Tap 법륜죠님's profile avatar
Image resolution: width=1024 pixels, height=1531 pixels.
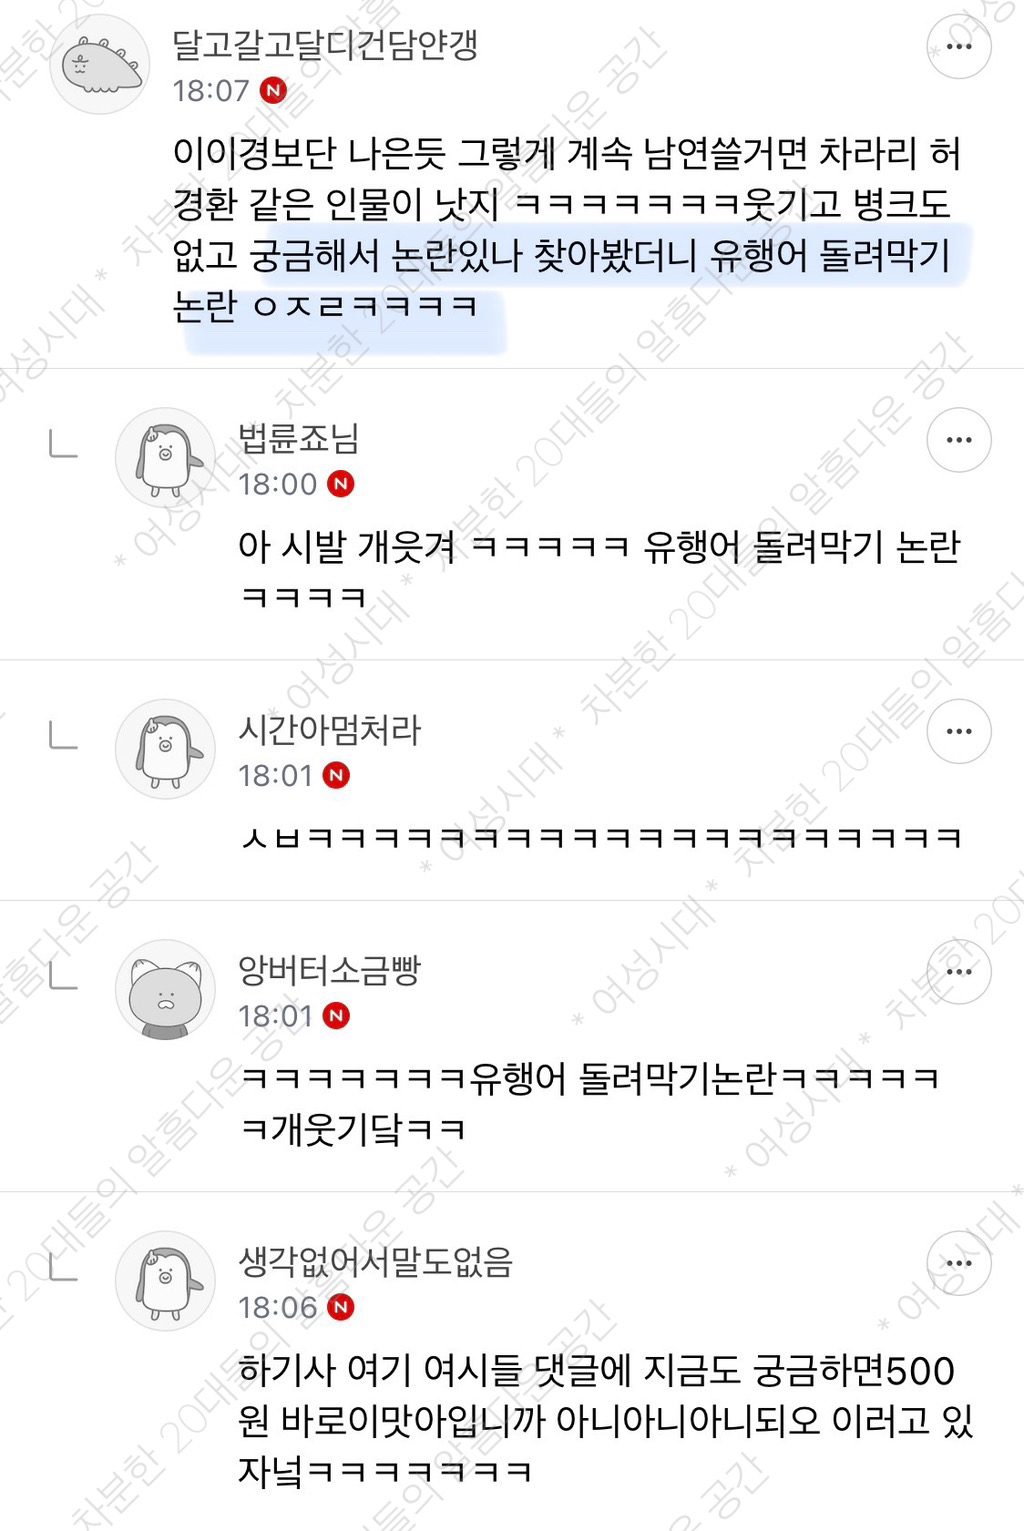click(165, 458)
